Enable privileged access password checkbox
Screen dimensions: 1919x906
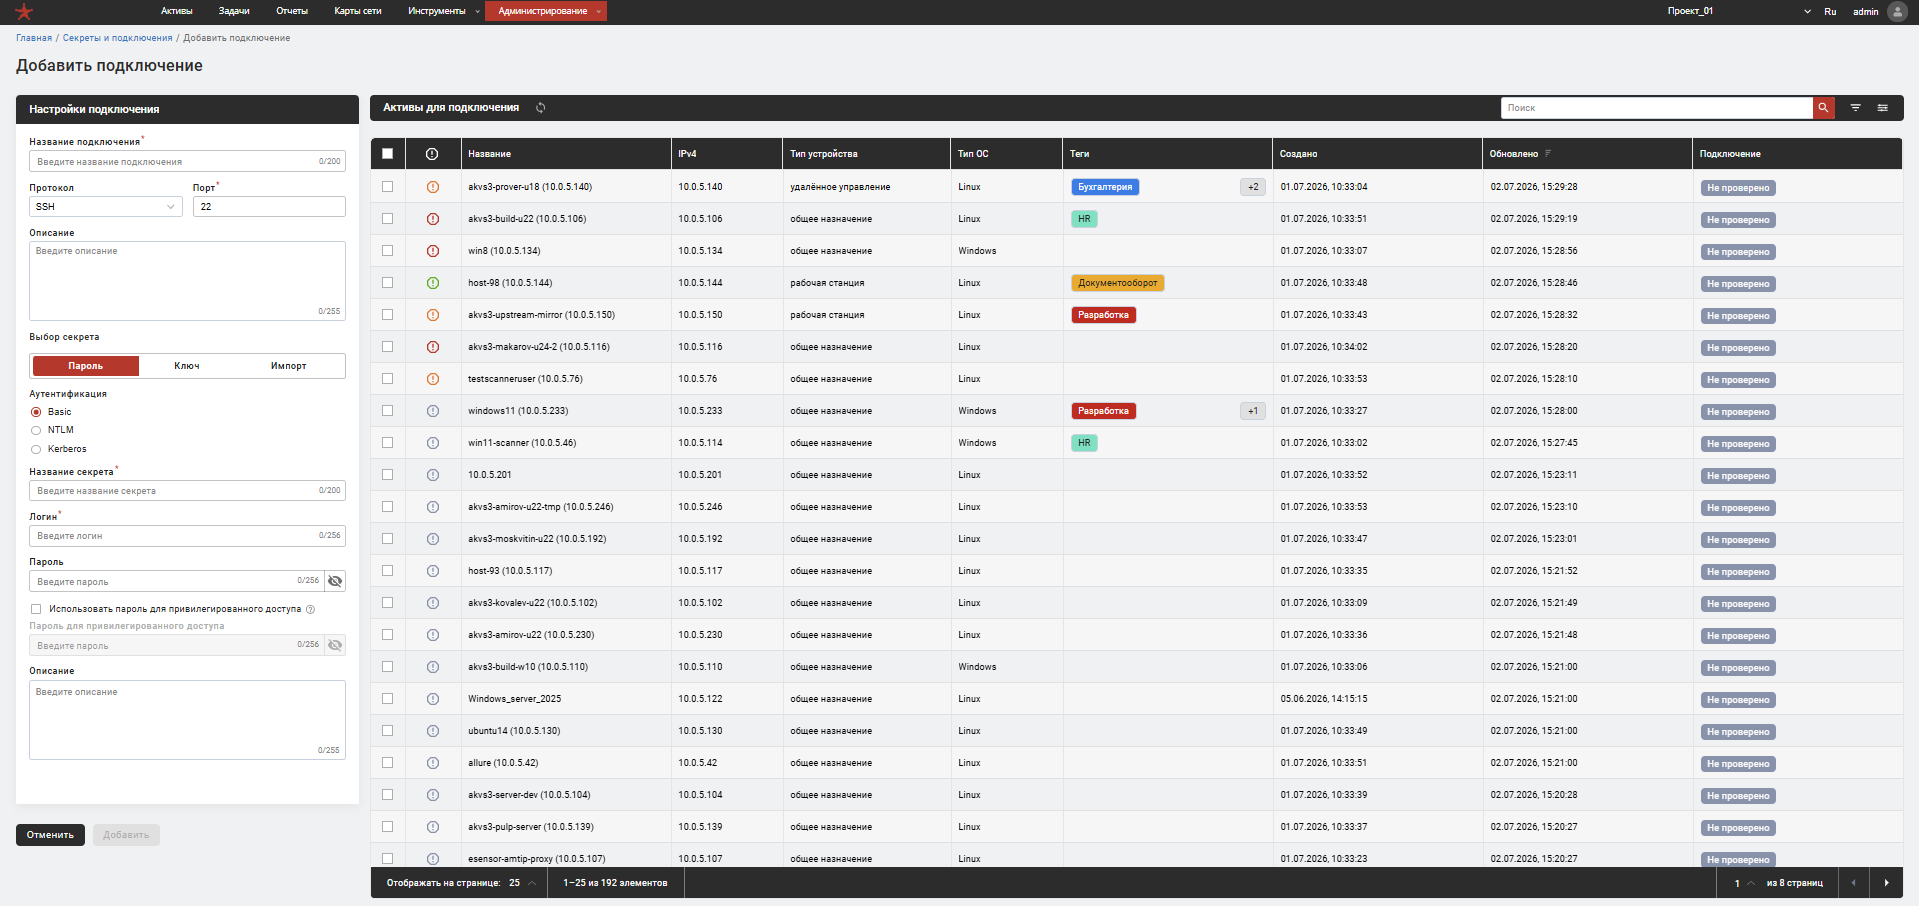coord(36,609)
